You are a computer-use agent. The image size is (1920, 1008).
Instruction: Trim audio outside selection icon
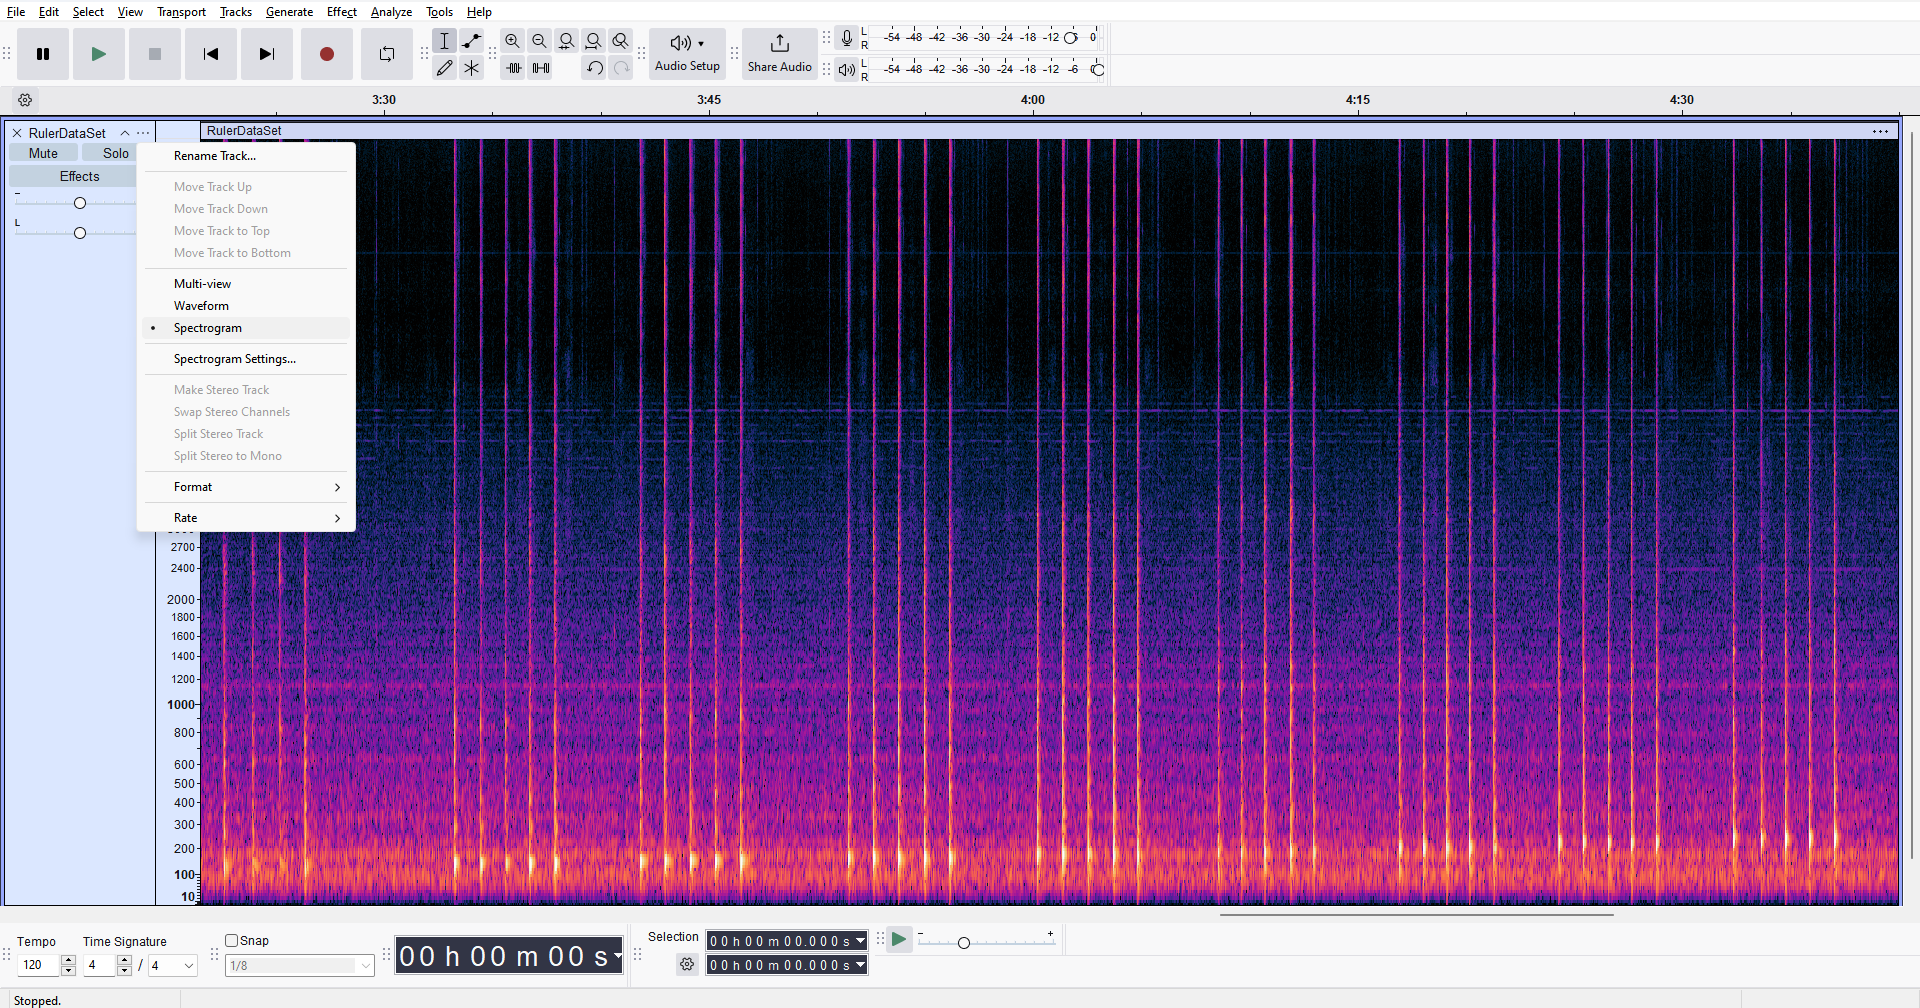point(514,68)
